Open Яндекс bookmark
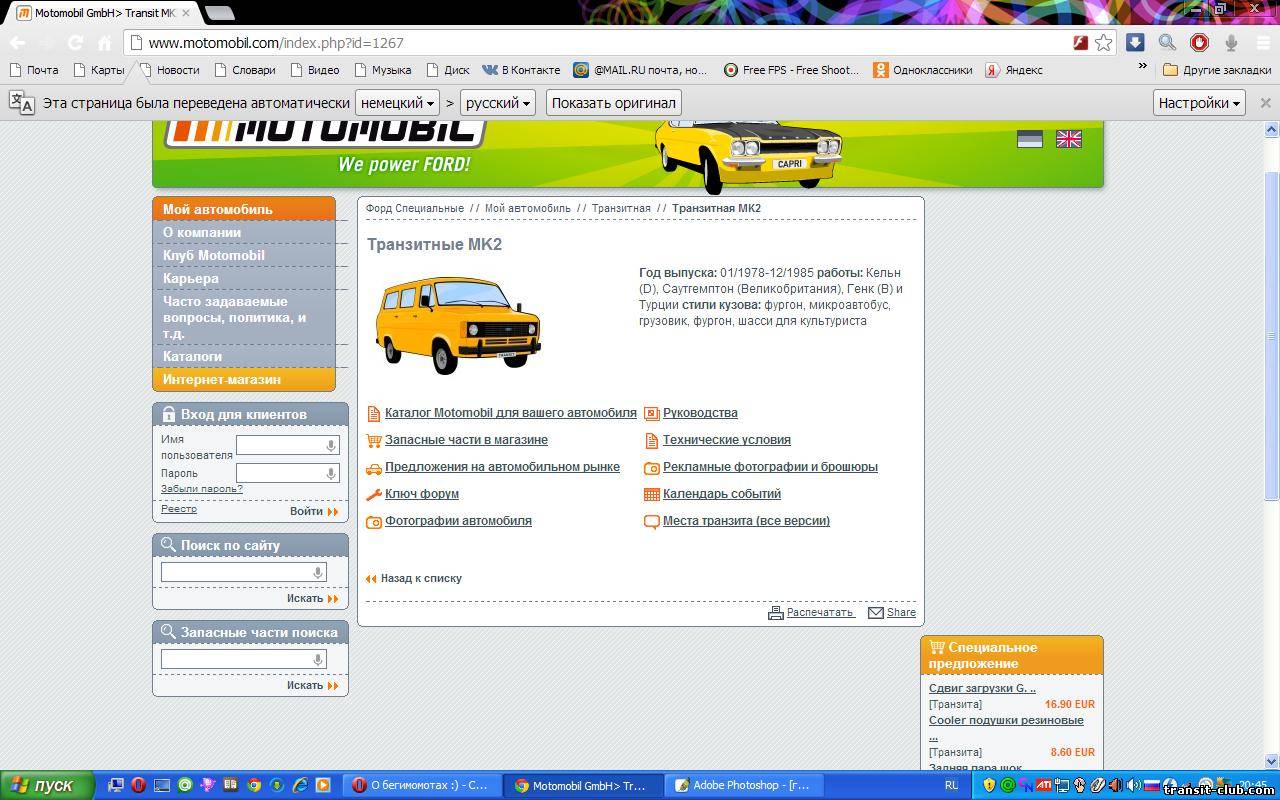 [x=1014, y=70]
